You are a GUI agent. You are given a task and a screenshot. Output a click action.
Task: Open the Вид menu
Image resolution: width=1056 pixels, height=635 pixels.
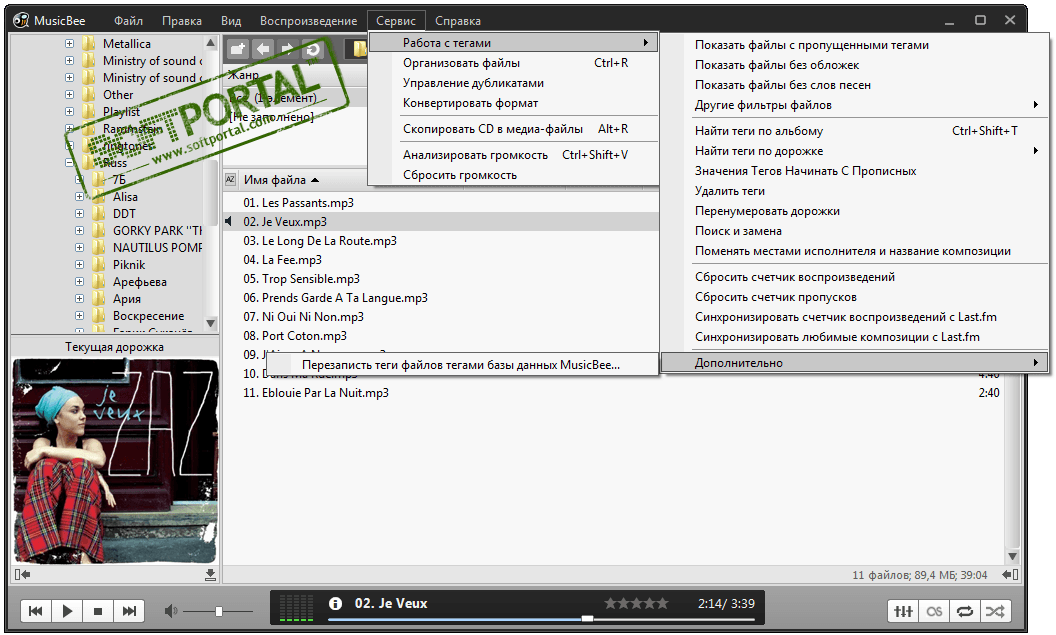coord(231,21)
